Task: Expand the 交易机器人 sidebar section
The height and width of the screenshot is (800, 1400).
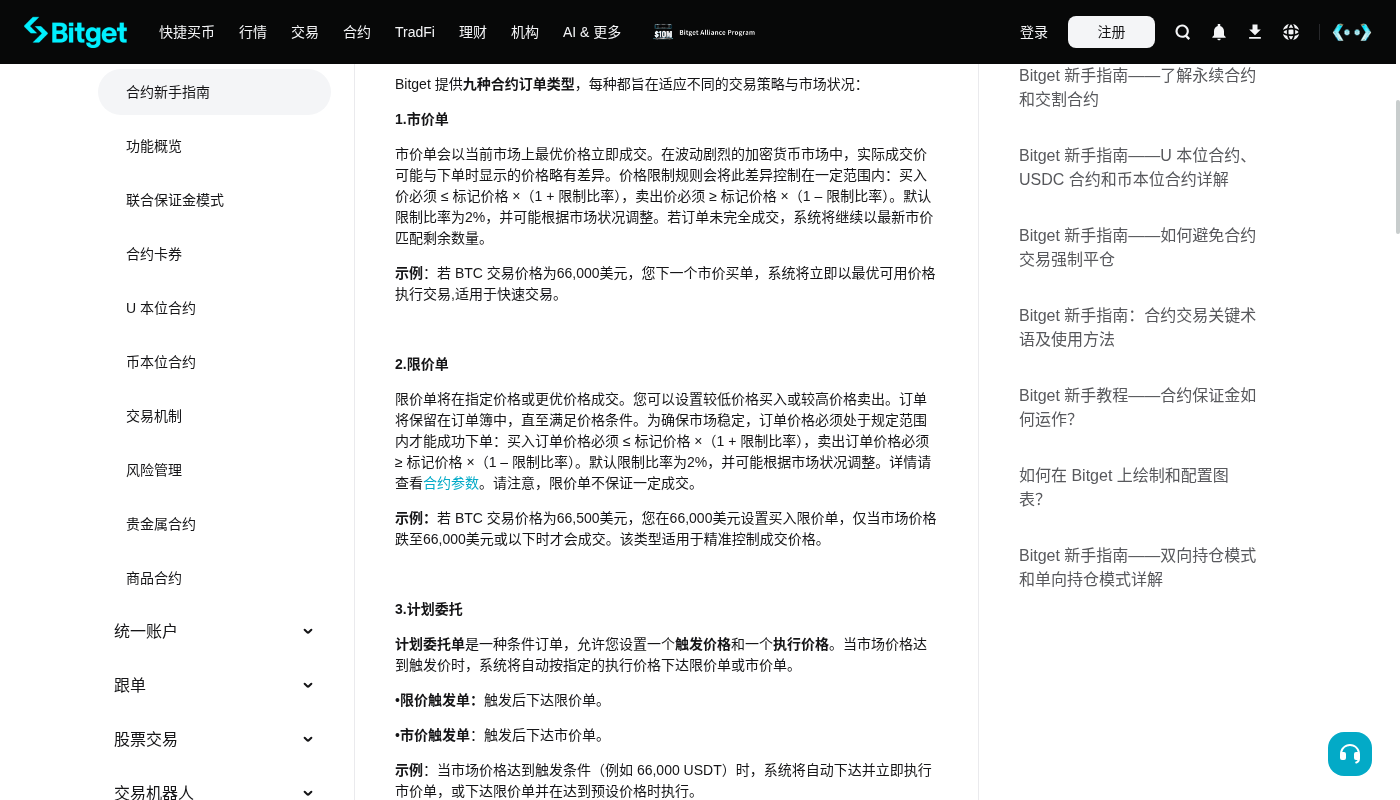Action: [x=214, y=792]
